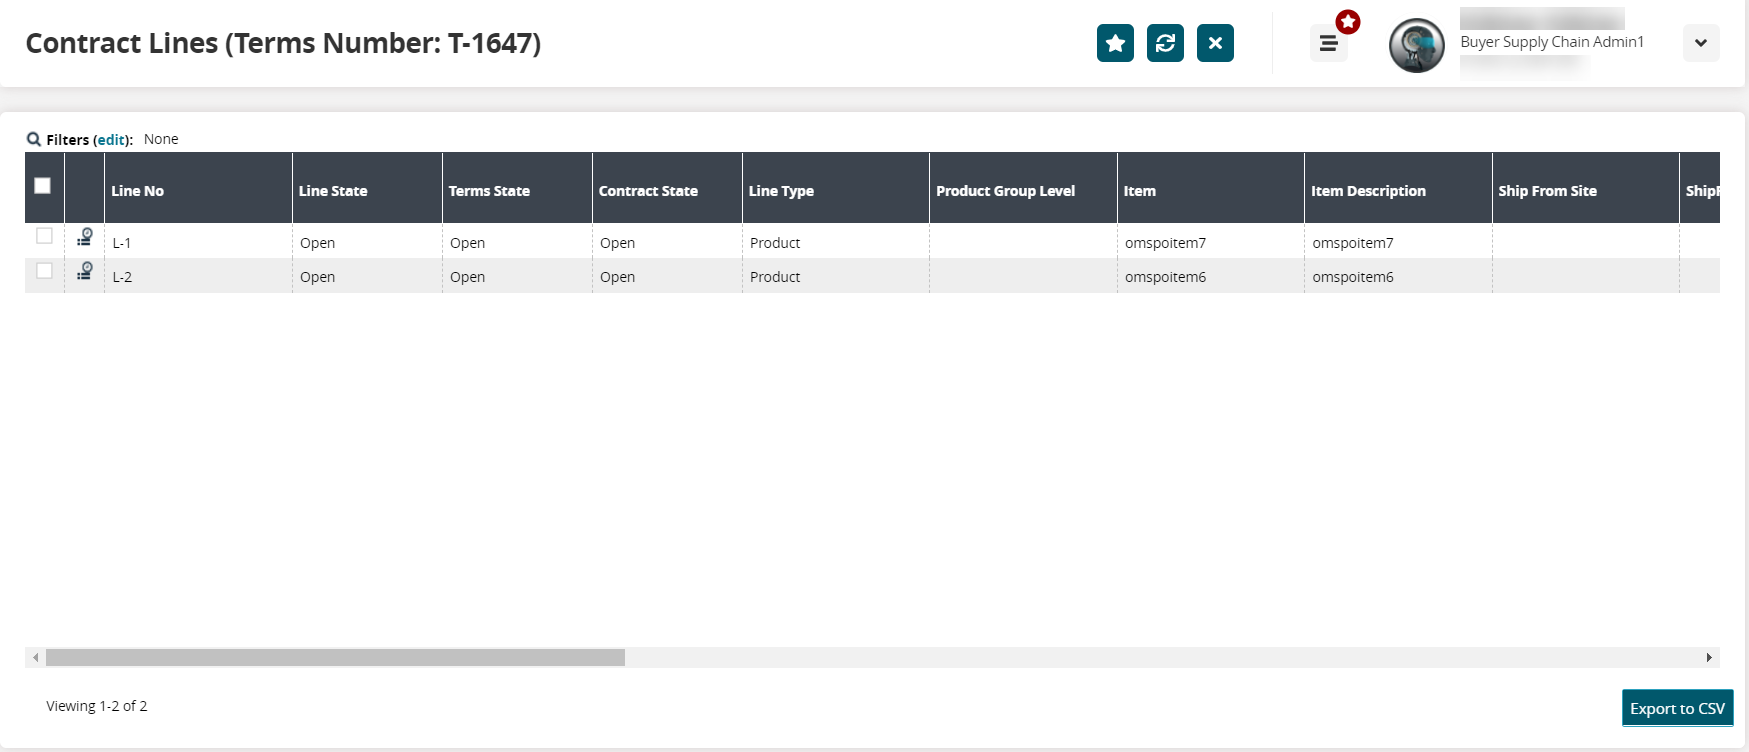Screen dimensions: 1749x752
Task: Click the Viewing 1-2 of 2 status text
Action: click(97, 706)
